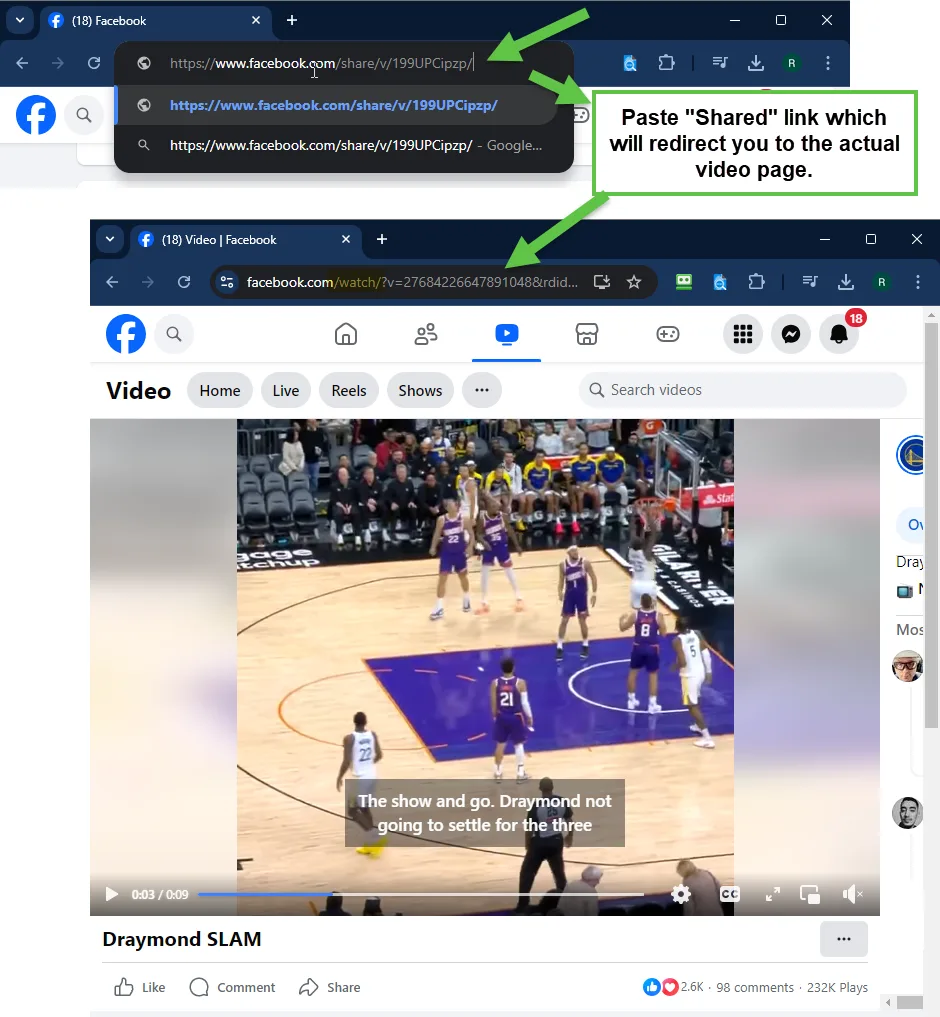Open new tab in the lower window

click(x=382, y=239)
